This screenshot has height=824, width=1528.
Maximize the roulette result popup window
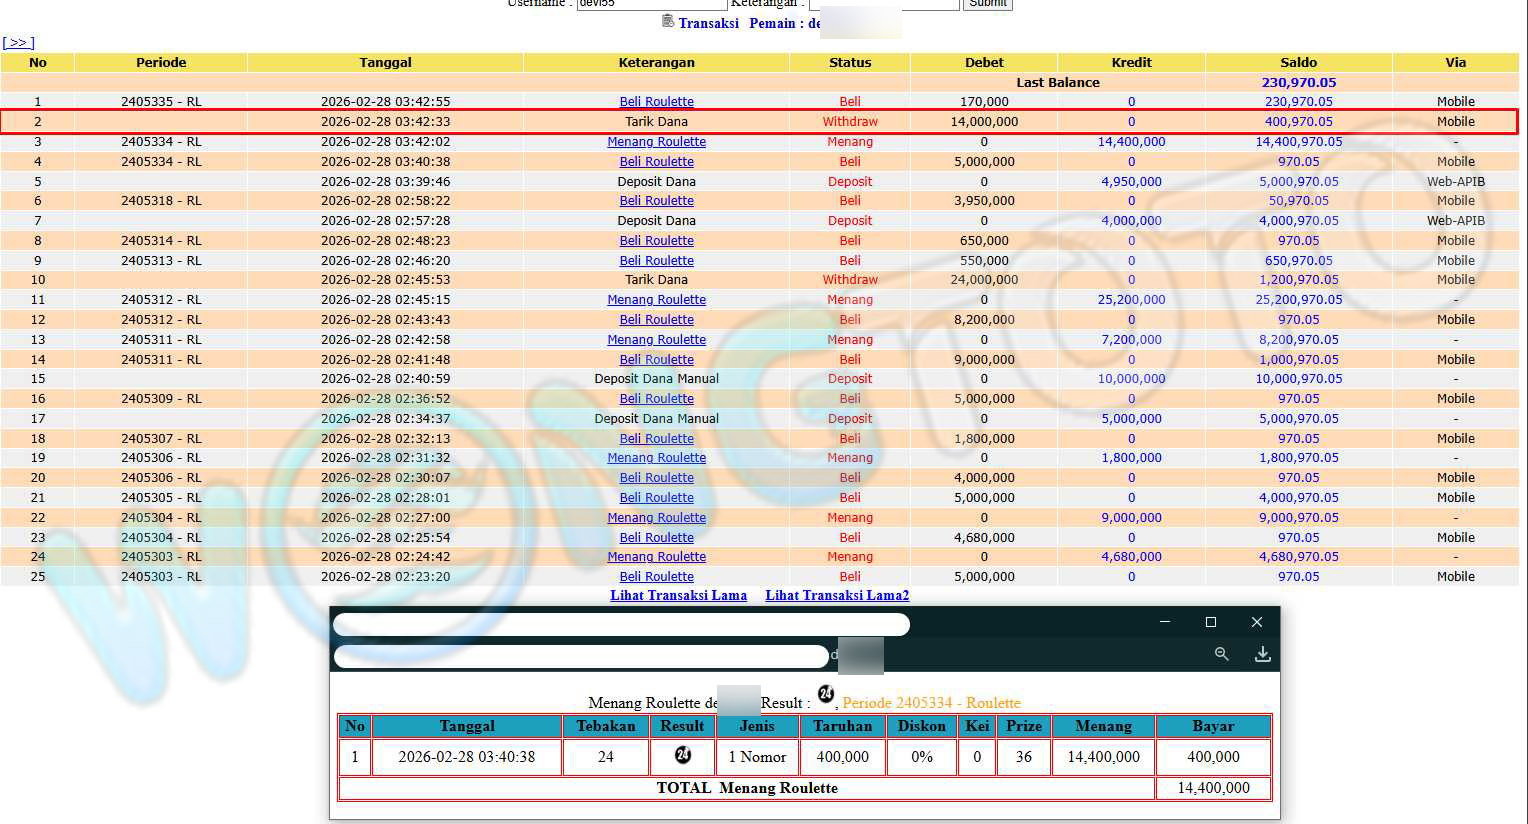[1211, 622]
